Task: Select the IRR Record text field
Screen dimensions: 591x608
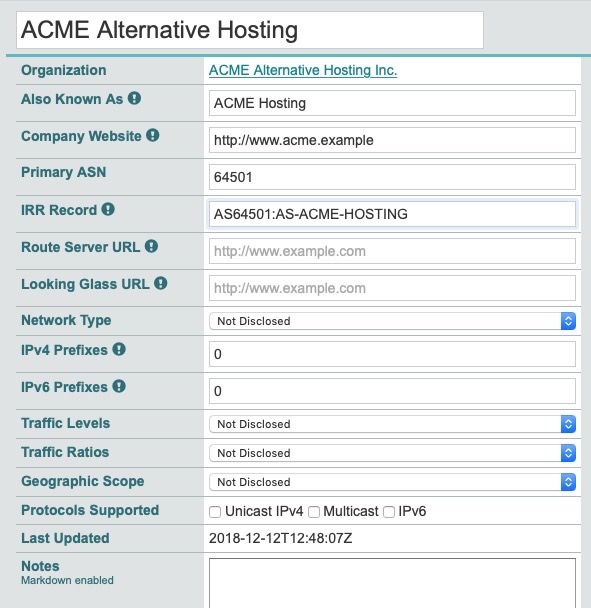Action: 392,214
